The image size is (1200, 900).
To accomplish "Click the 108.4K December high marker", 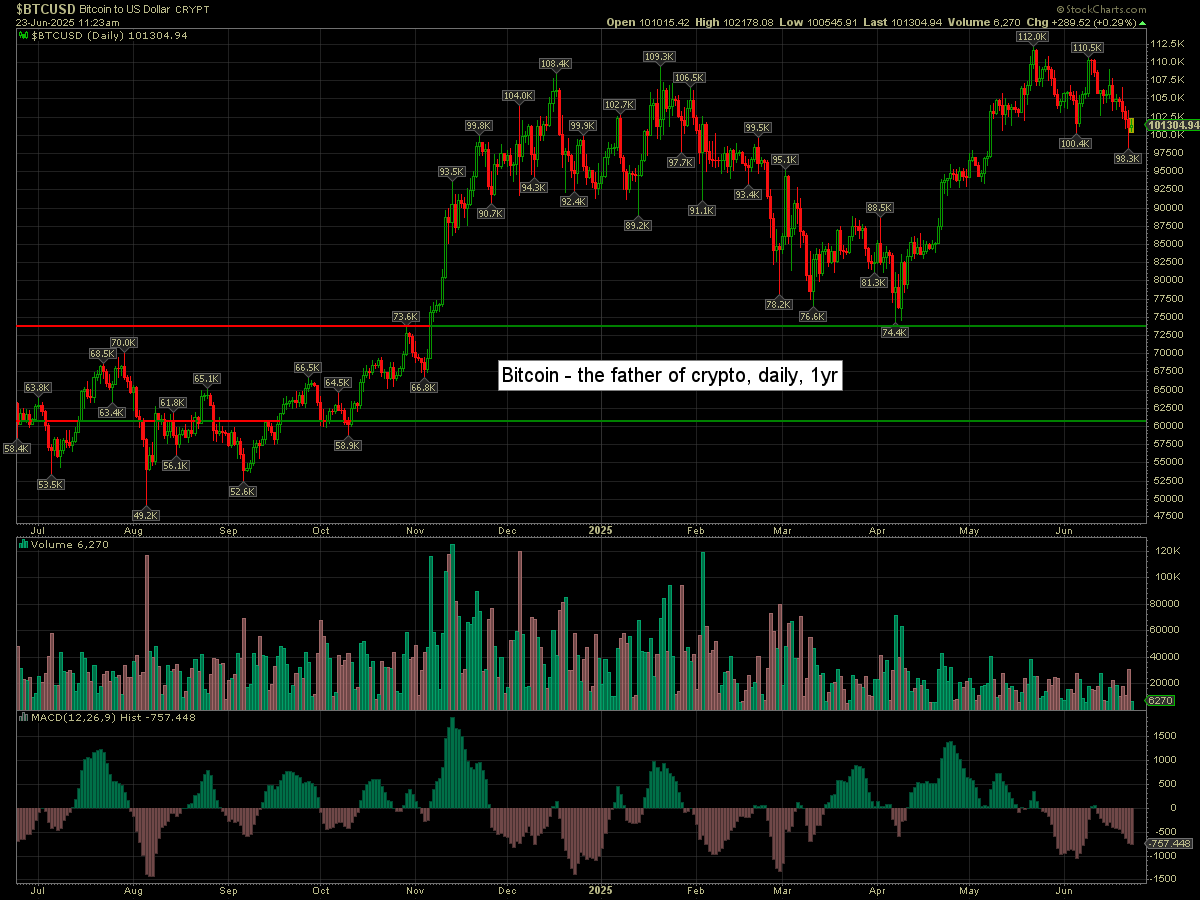I will point(555,63).
